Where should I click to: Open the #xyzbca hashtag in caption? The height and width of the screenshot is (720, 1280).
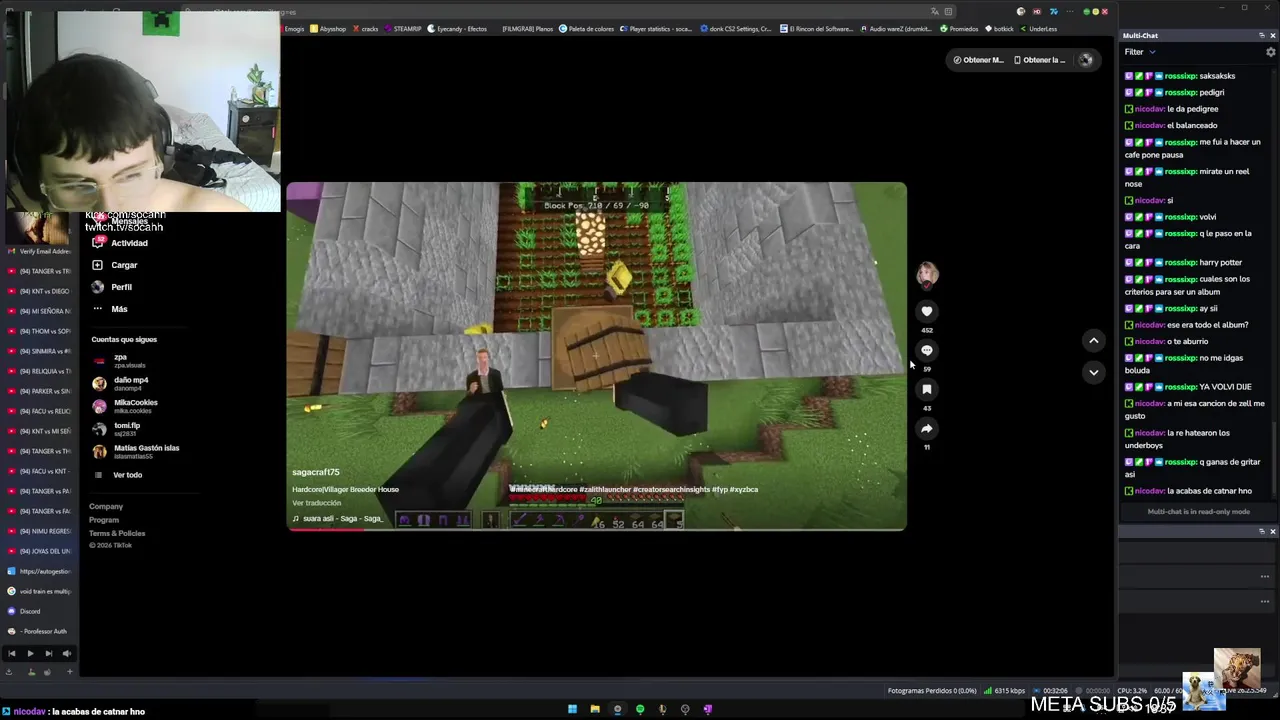click(744, 490)
